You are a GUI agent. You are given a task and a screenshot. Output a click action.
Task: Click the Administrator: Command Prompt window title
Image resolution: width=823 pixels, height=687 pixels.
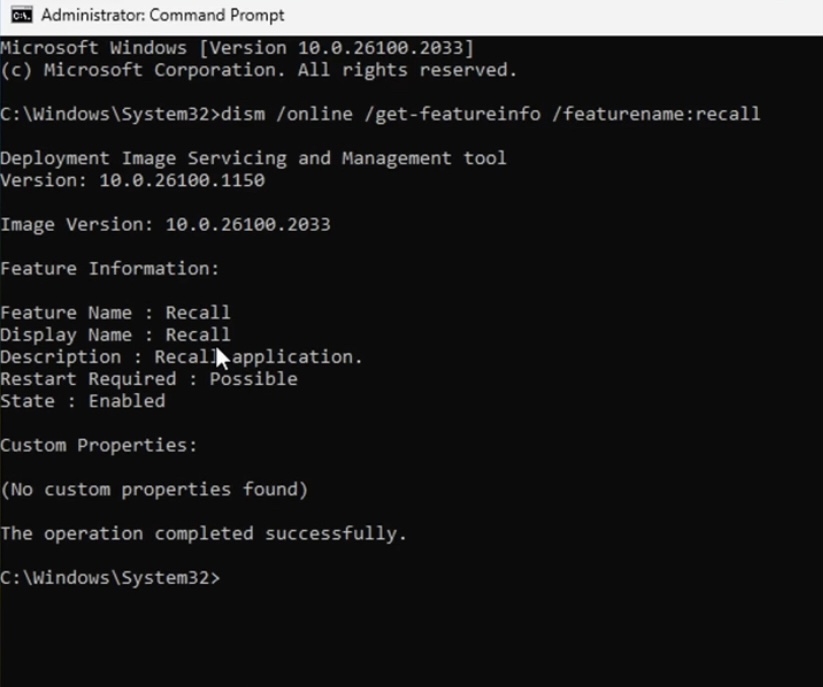pyautogui.click(x=163, y=15)
